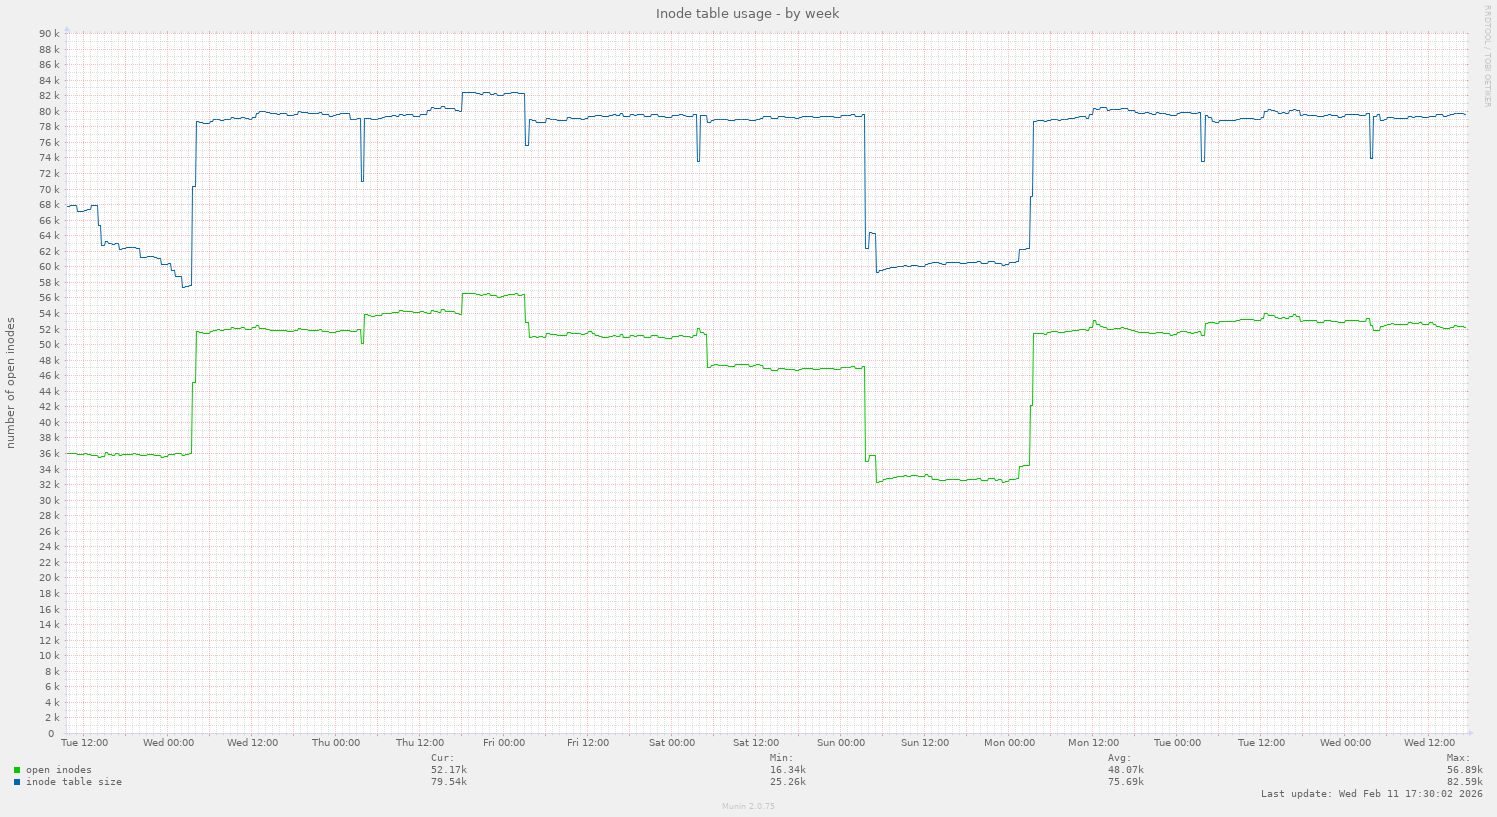Image resolution: width=1497 pixels, height=817 pixels.
Task: Click the Munin 2.0.75 footer text
Action: pos(748,806)
